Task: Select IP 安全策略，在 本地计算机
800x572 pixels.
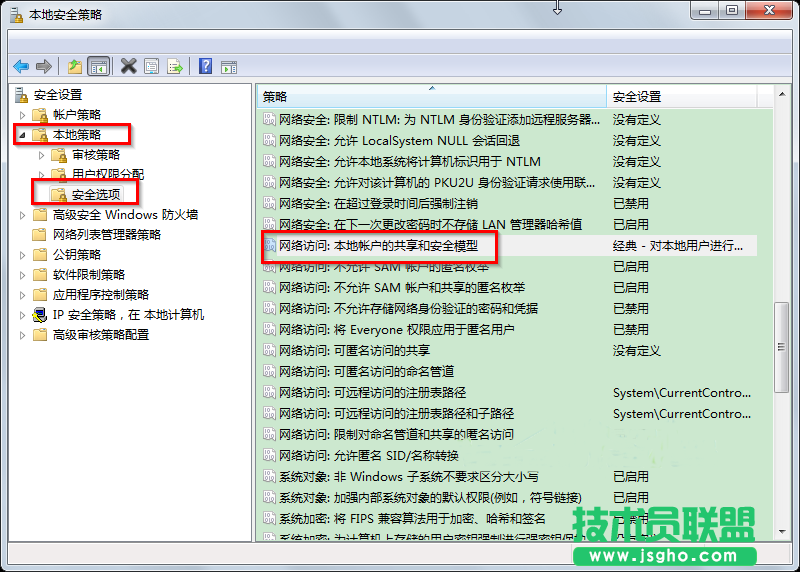Action: [x=128, y=315]
